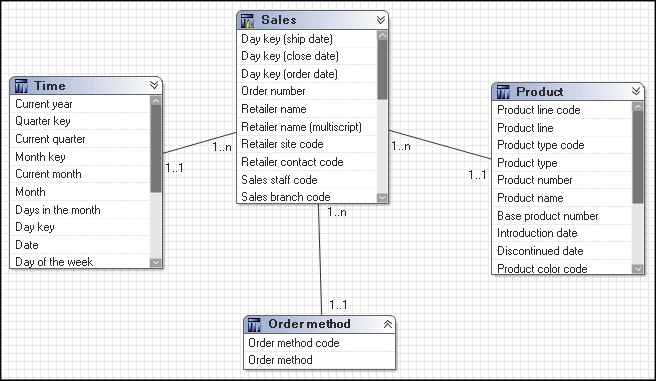Click the Order method table icon
The image size is (656, 381).
[x=254, y=324]
